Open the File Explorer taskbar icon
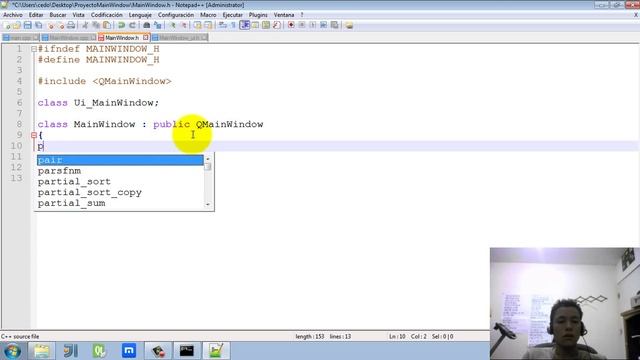This screenshot has width=640, height=360. point(41,351)
